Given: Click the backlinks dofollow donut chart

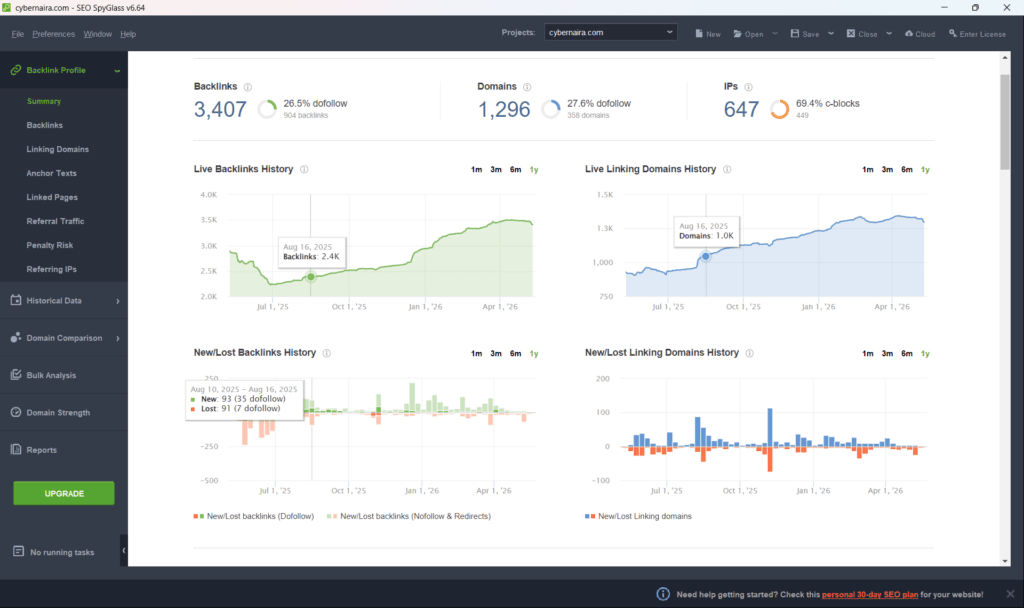Looking at the screenshot, I should click(x=267, y=109).
